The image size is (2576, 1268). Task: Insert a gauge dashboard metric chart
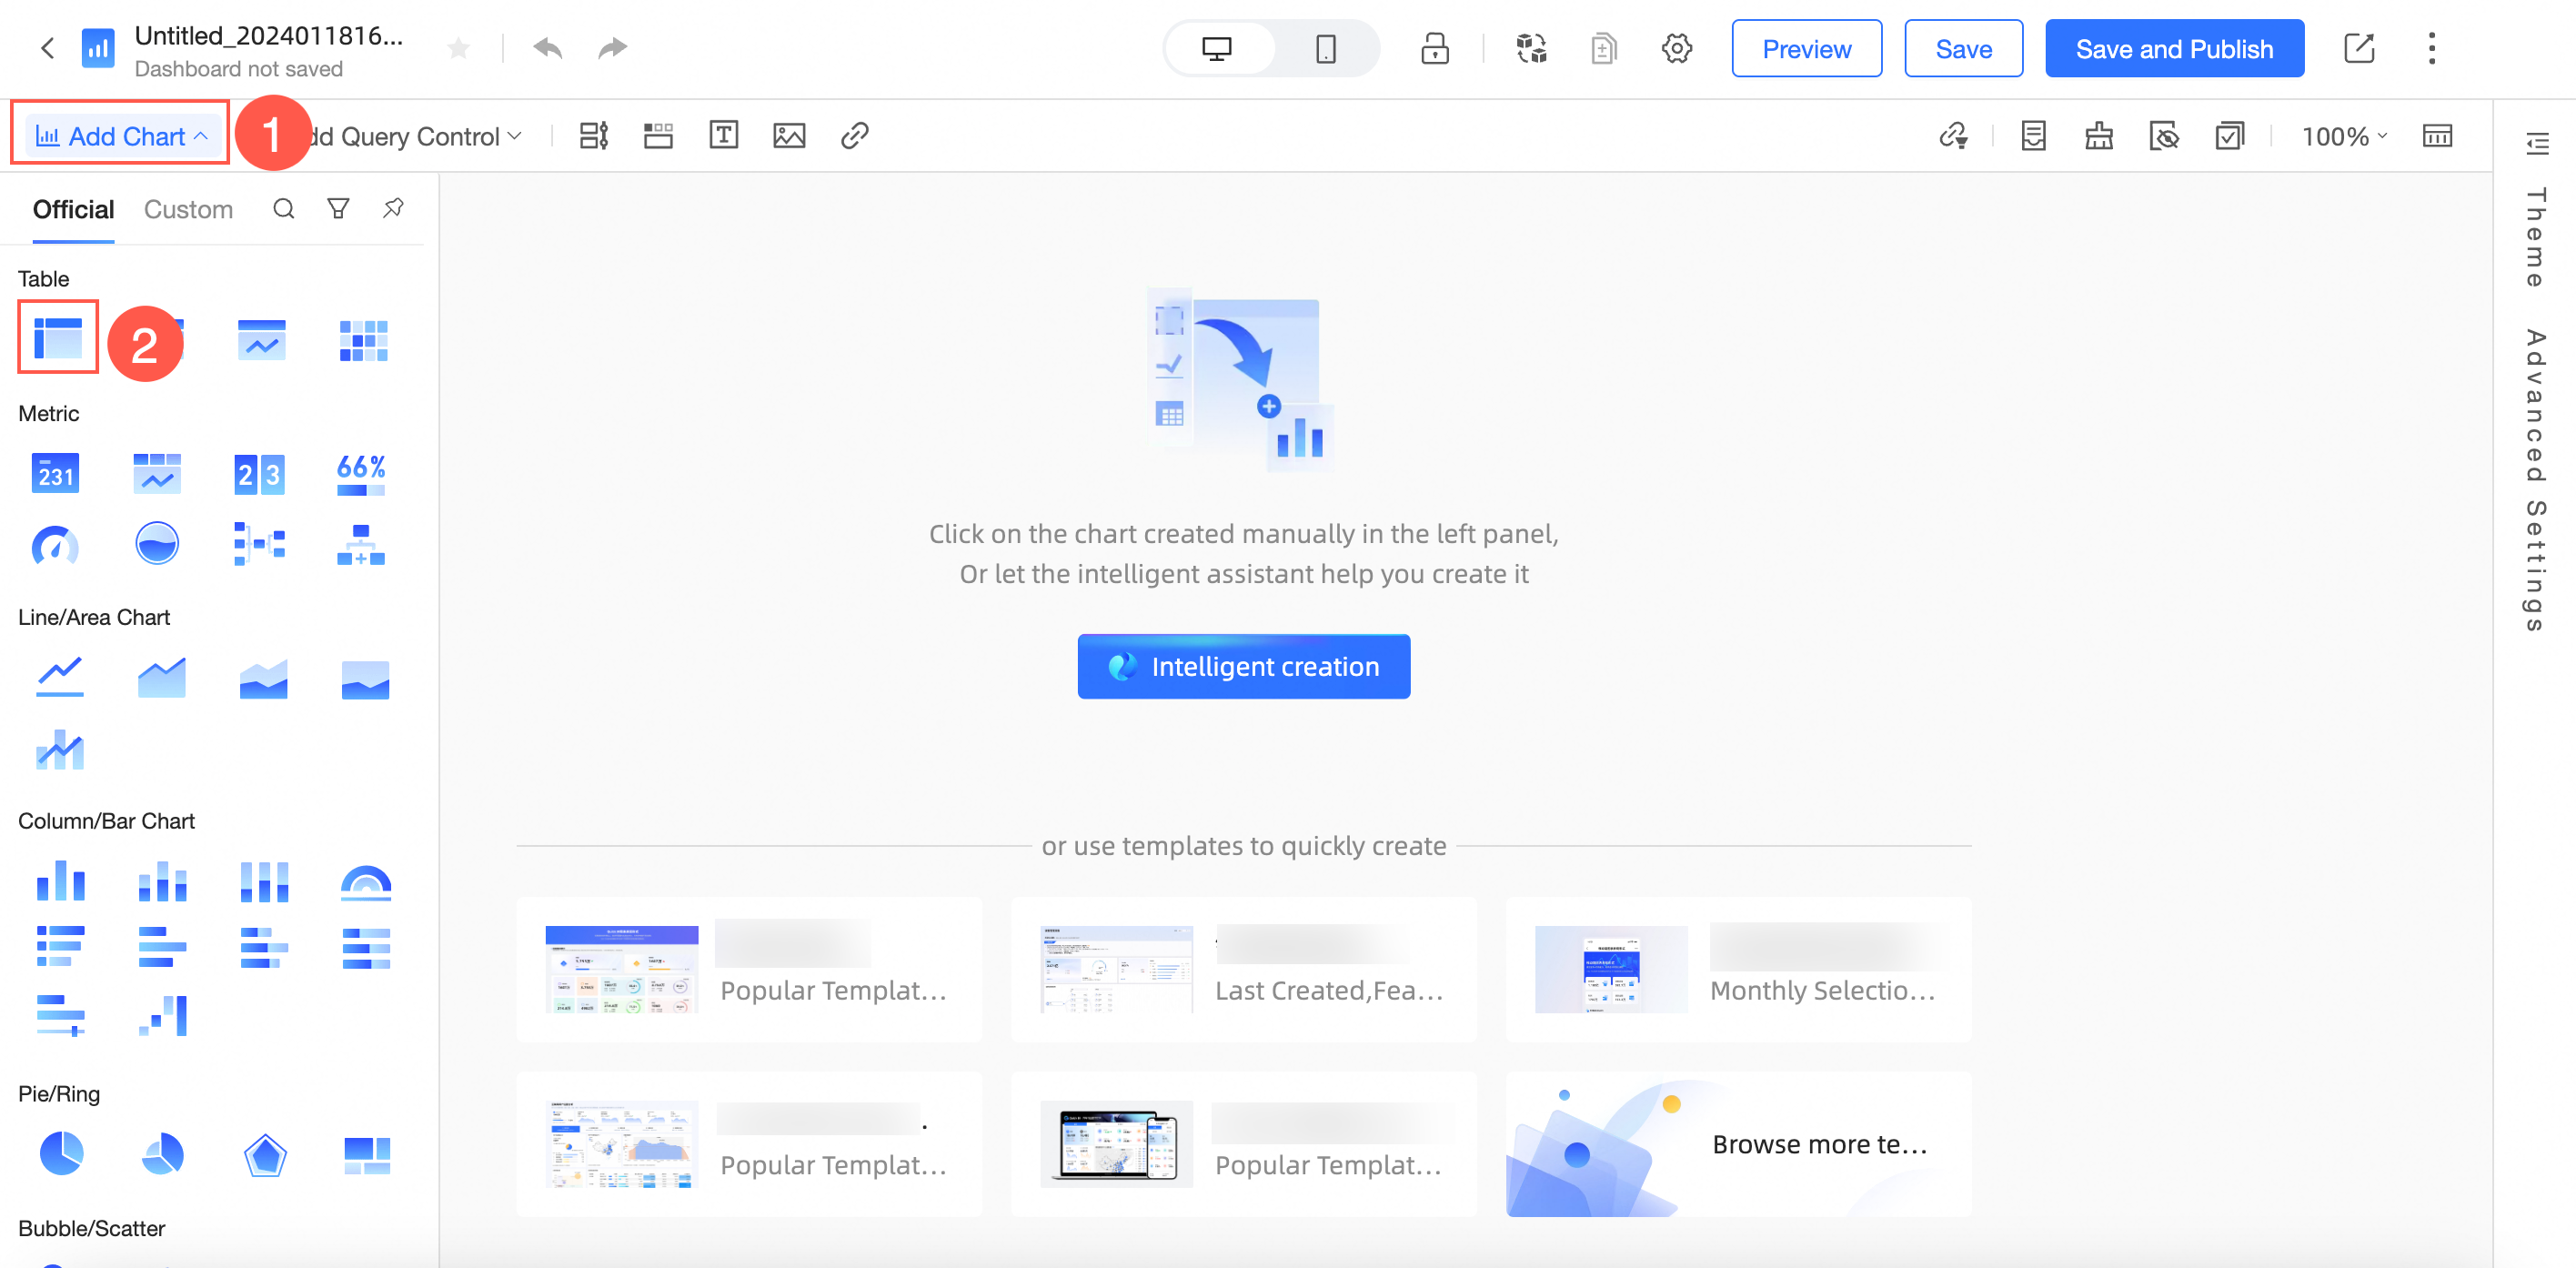(x=55, y=545)
